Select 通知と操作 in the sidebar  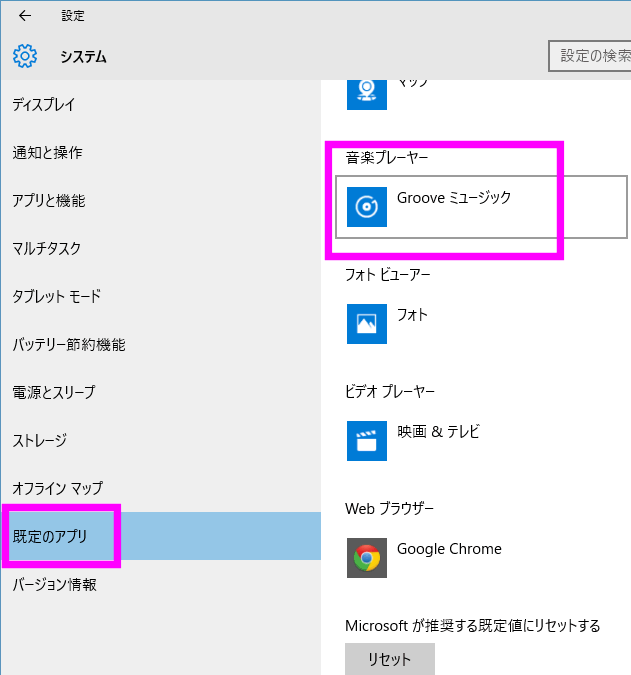click(47, 153)
